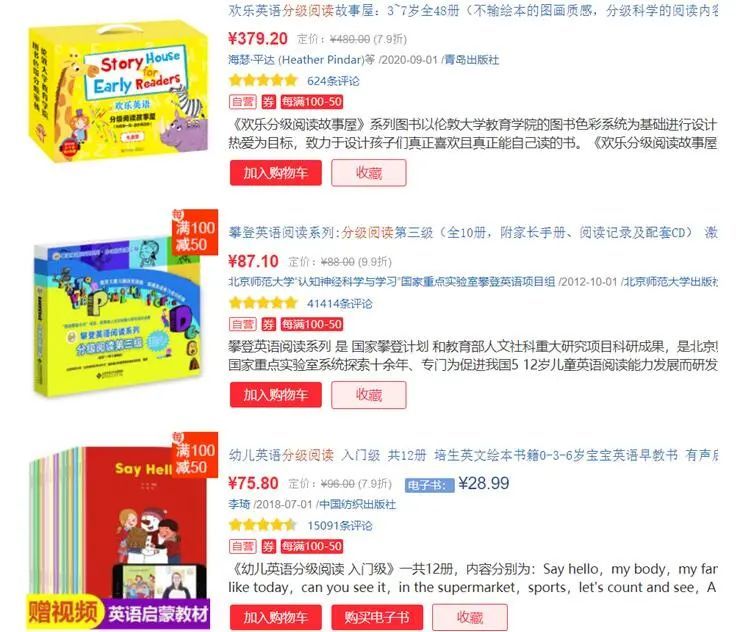
Task: Click the 自营 badge on Story House listing
Action: pyautogui.click(x=242, y=101)
